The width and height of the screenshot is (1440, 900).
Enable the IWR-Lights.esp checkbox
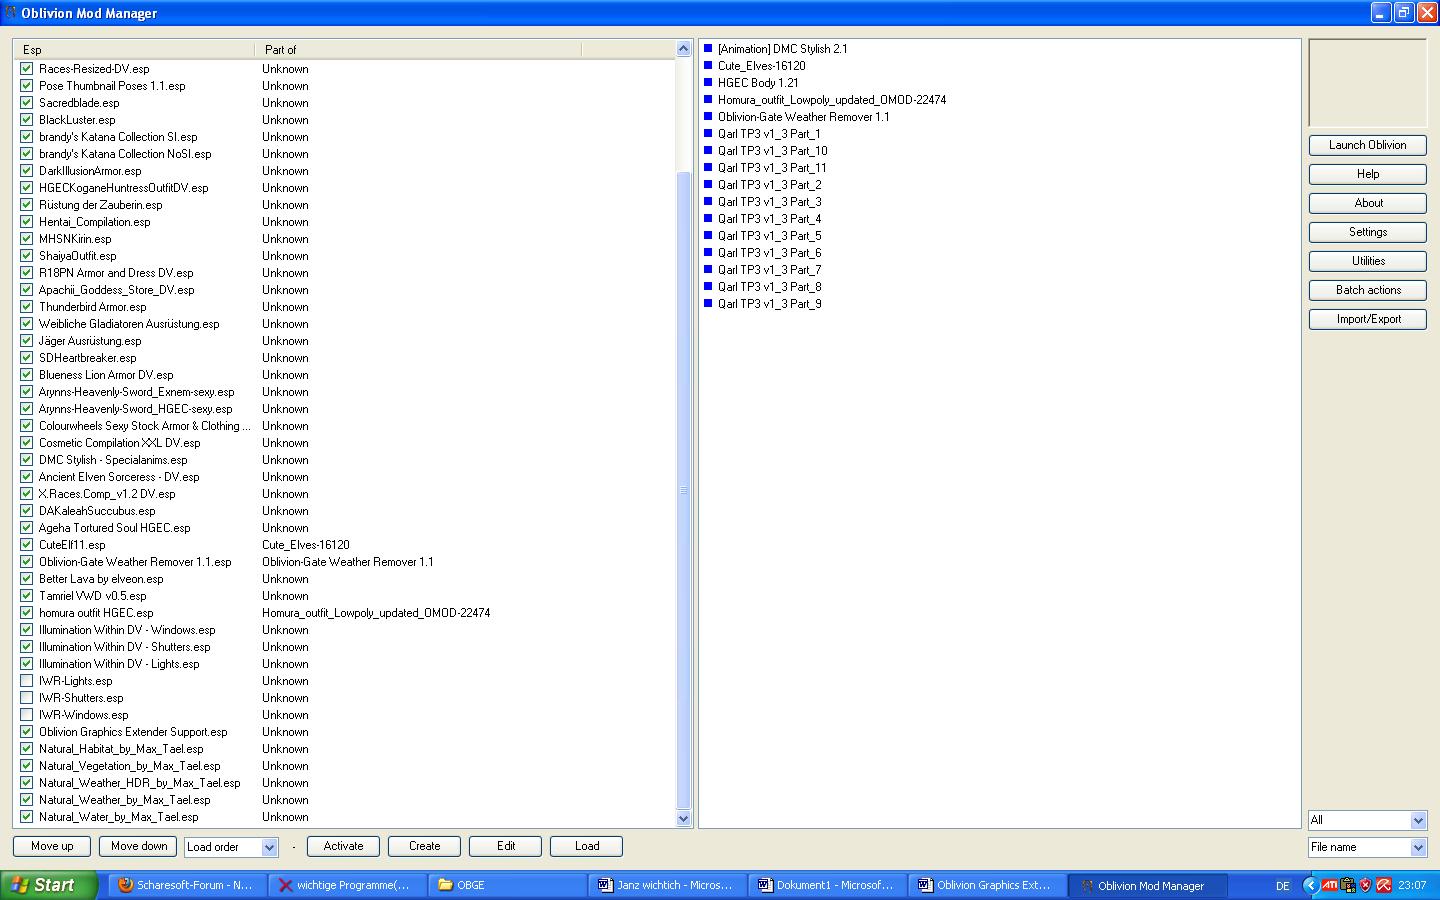pyautogui.click(x=27, y=681)
